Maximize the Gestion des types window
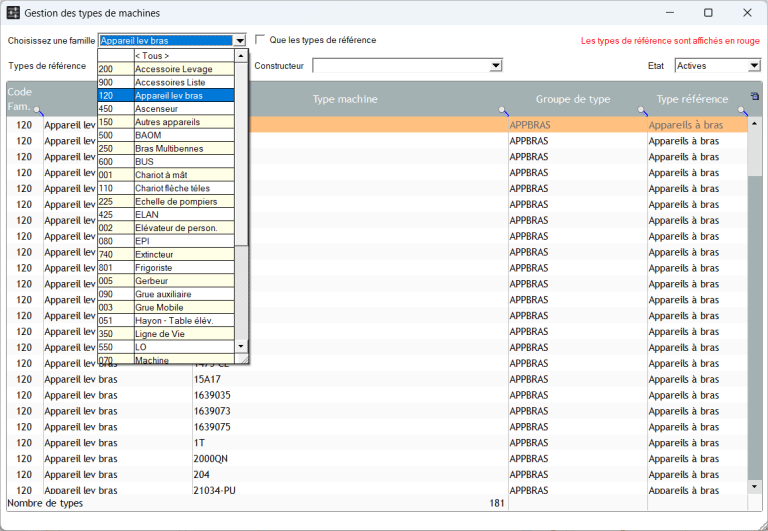The image size is (768, 531). click(x=708, y=13)
